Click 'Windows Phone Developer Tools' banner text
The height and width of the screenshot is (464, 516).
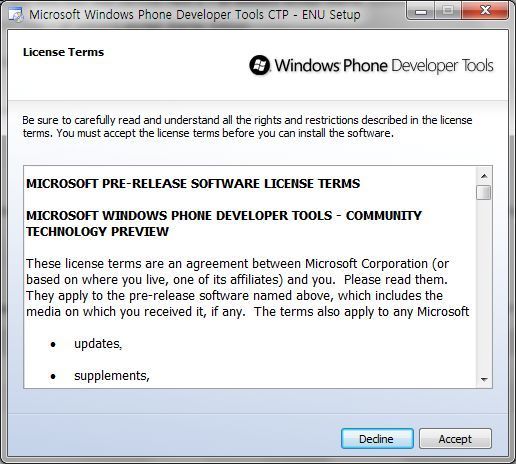point(384,66)
